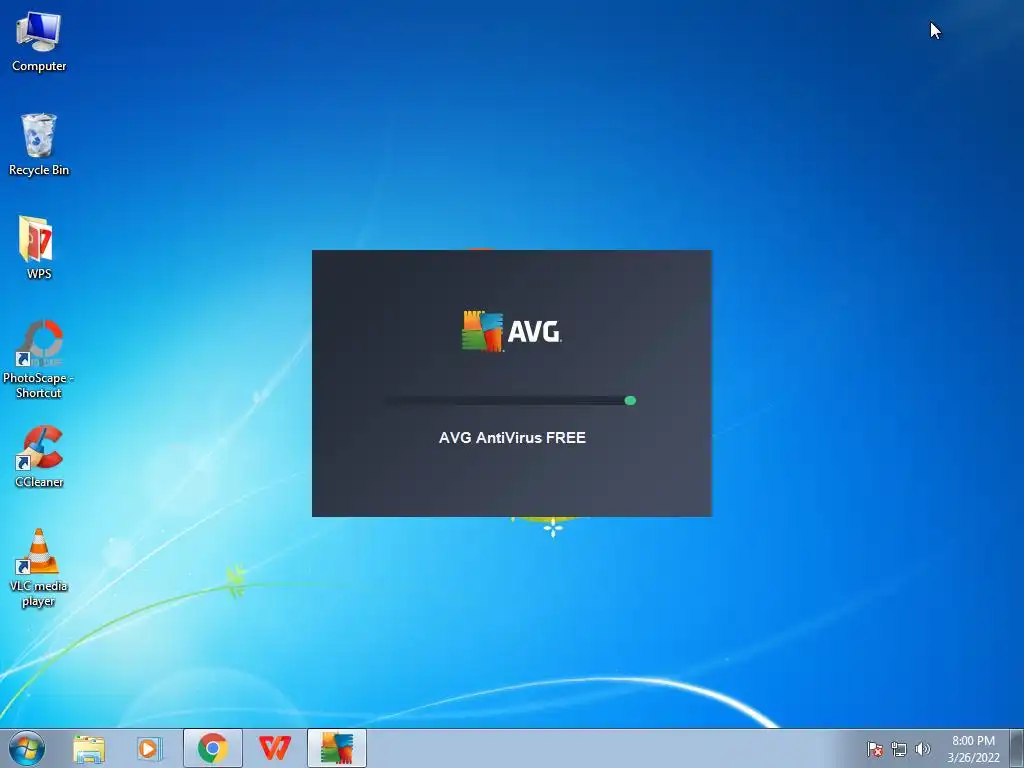Select the Recycle Bin icon
Screen dimensions: 1024x768
click(x=39, y=145)
